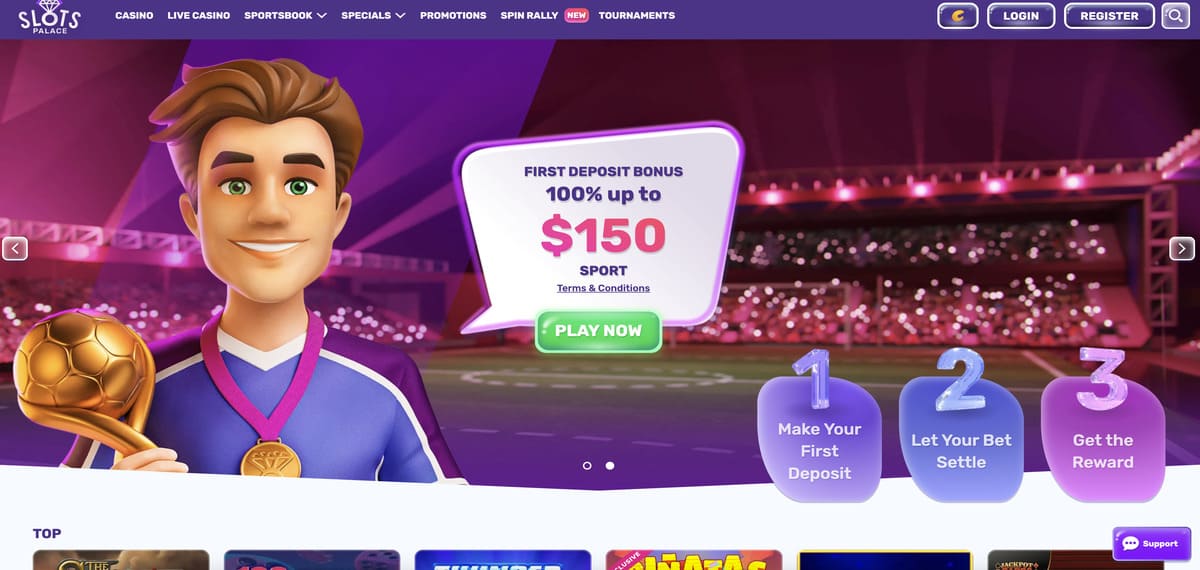
Task: Go to the Tournaments page
Action: (x=636, y=16)
